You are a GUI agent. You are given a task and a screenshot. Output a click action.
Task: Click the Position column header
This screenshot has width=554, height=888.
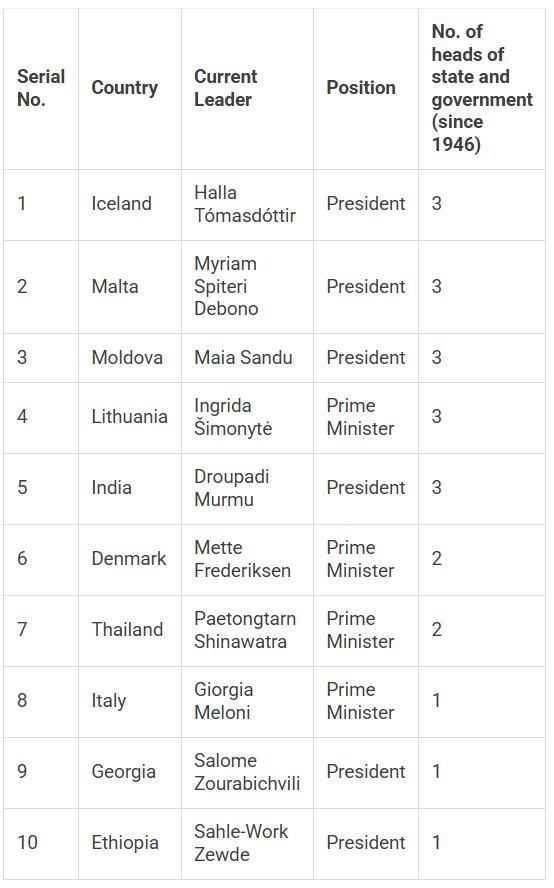coord(361,88)
